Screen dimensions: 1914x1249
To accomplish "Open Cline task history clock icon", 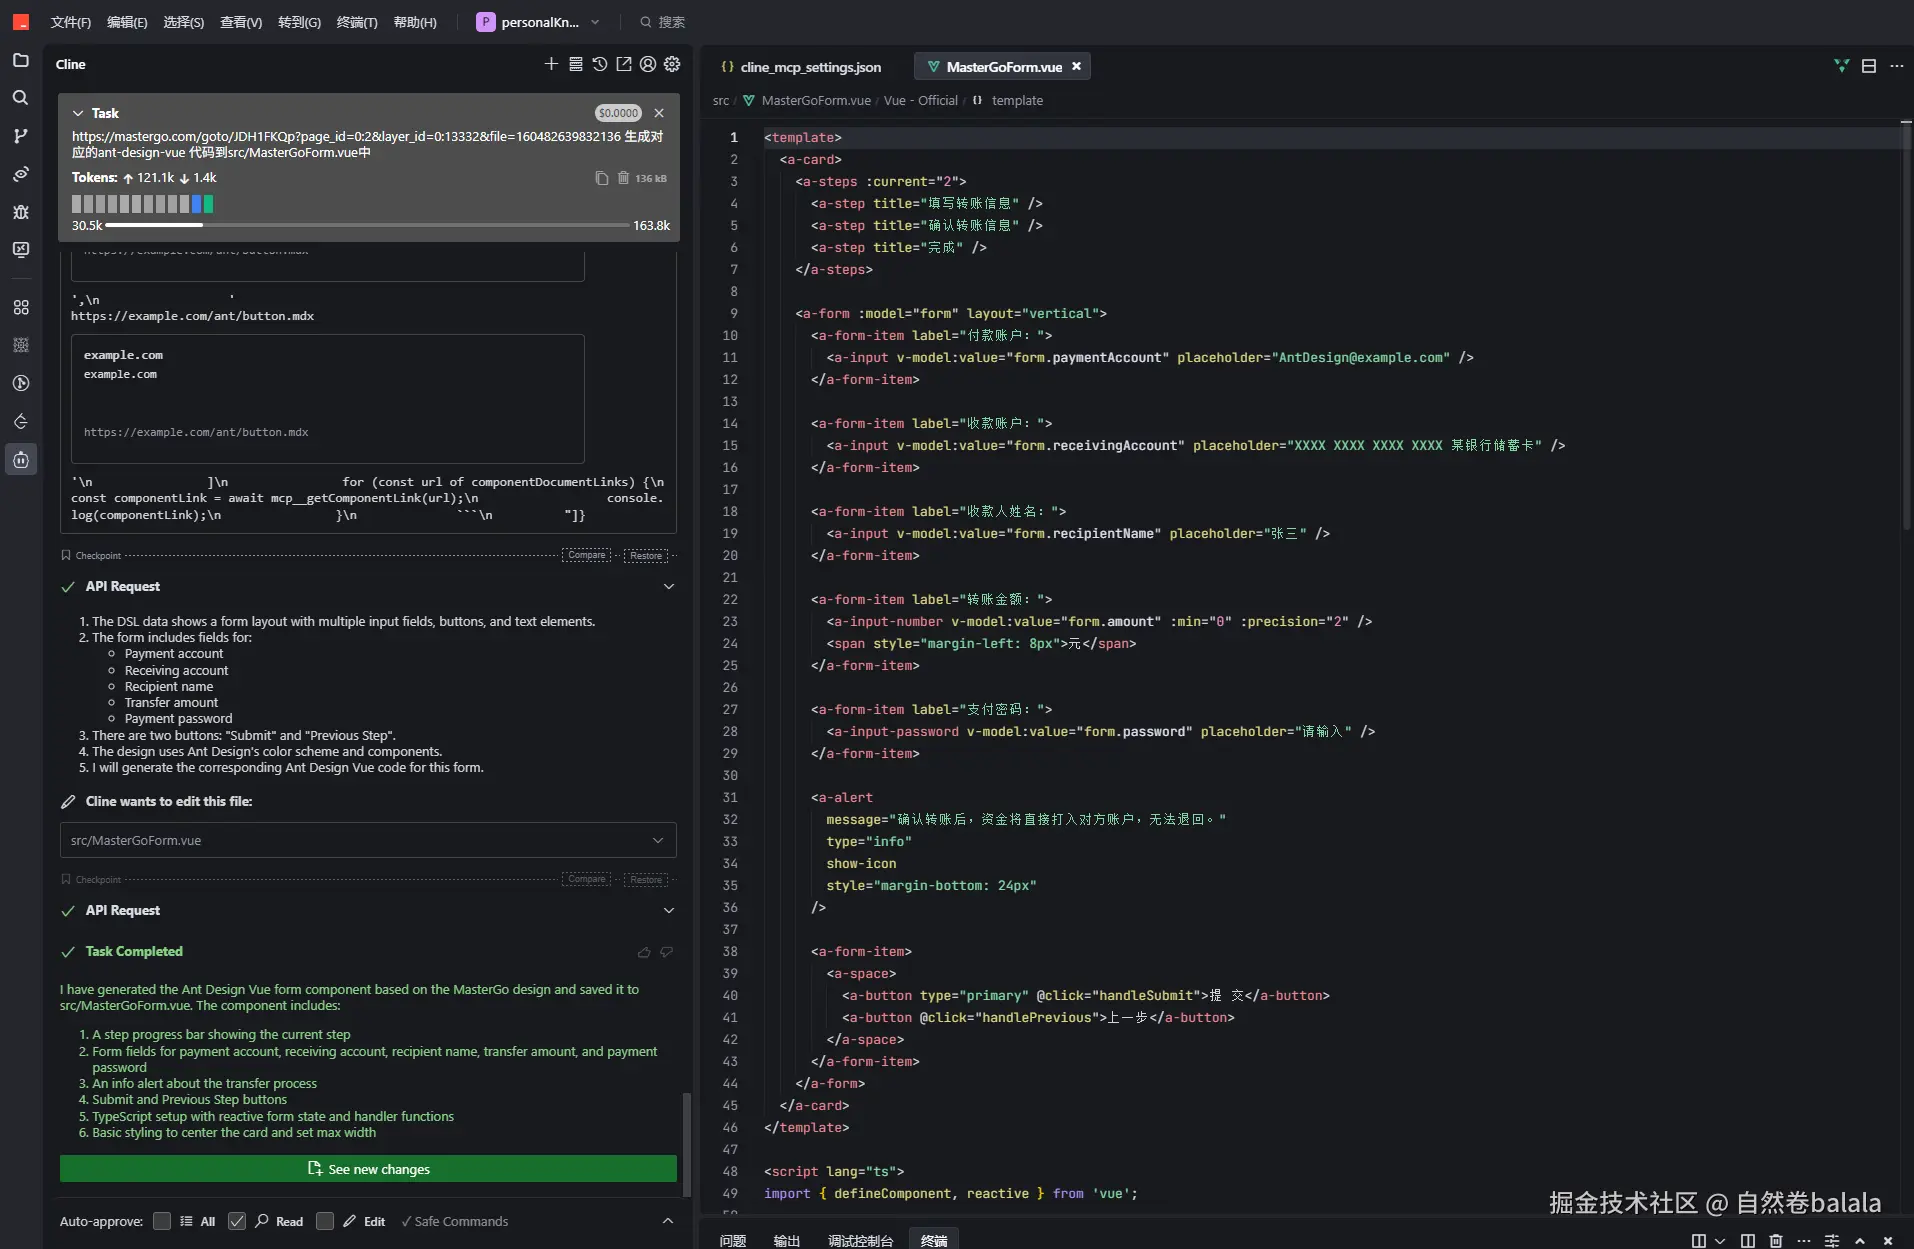I will 600,64.
